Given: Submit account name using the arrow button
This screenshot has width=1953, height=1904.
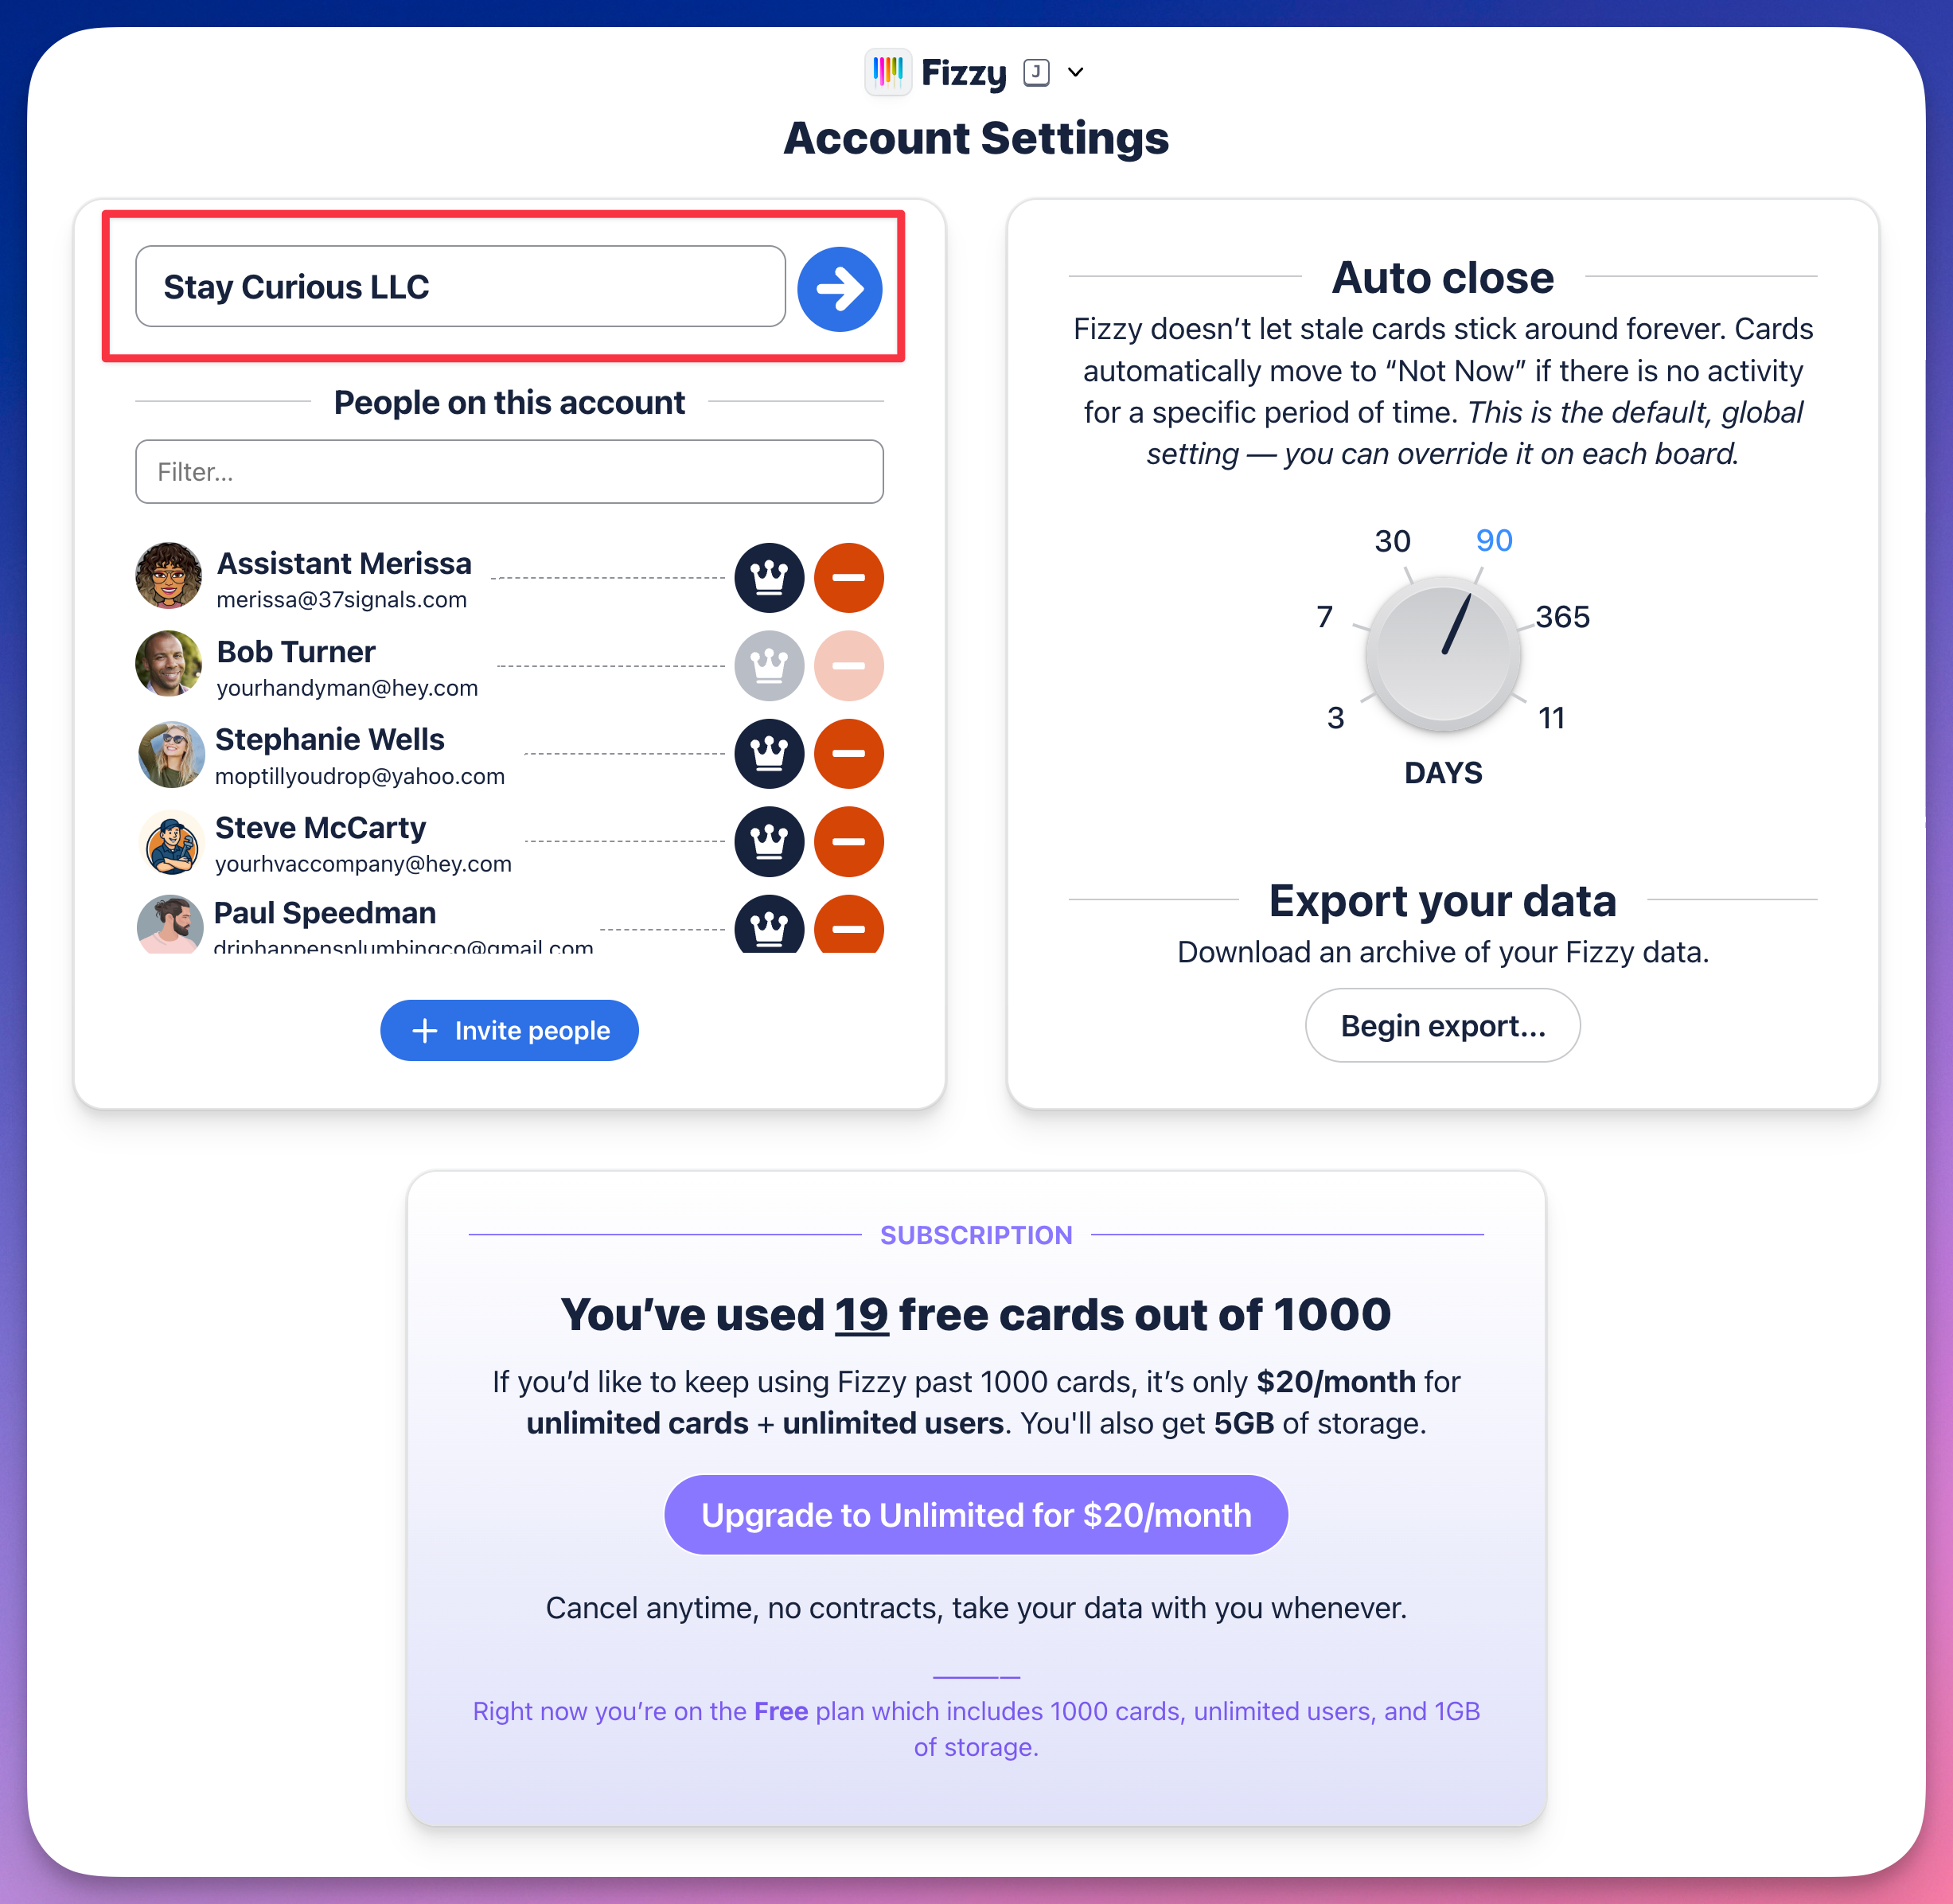Looking at the screenshot, I should [840, 287].
